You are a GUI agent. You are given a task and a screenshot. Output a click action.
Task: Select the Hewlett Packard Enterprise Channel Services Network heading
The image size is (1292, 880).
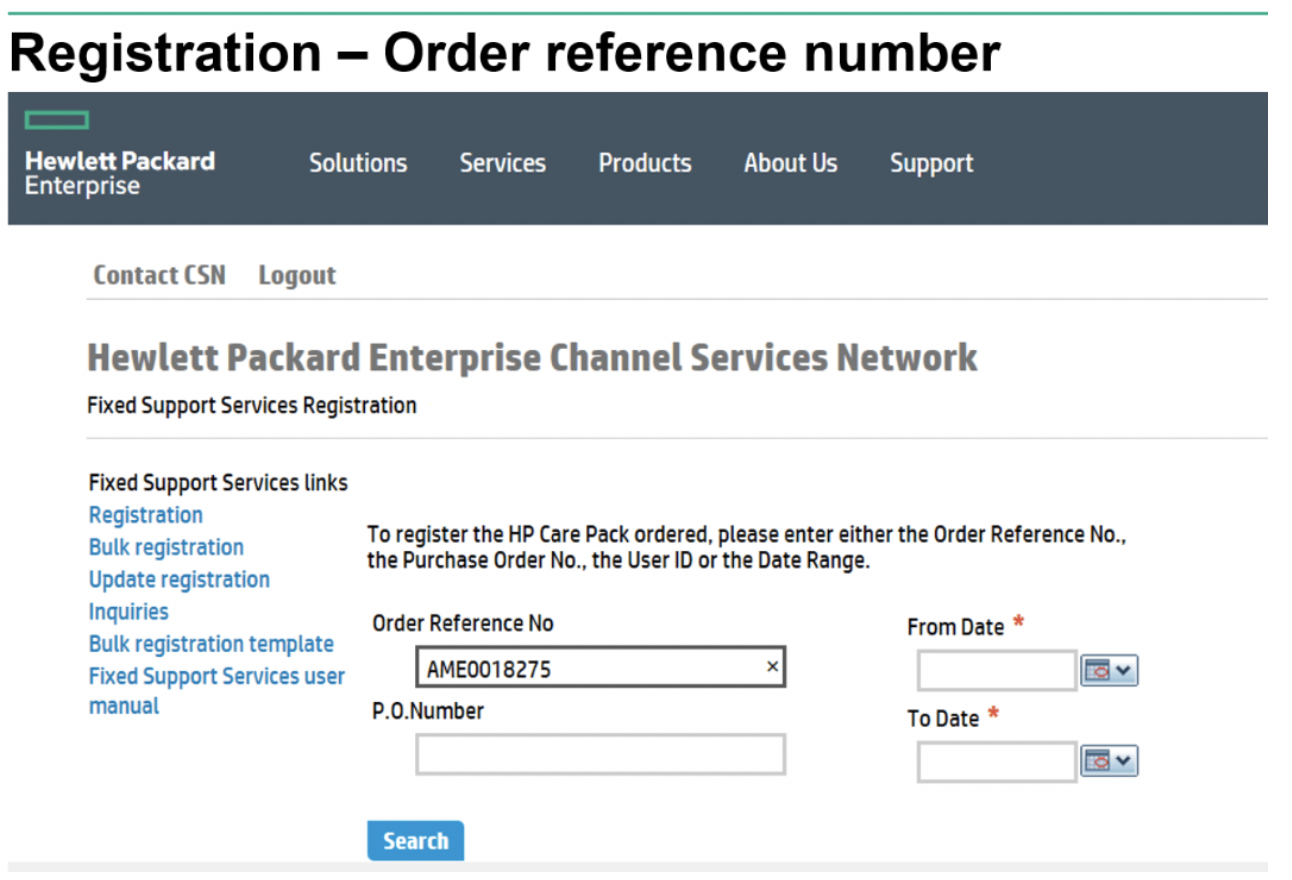533,357
